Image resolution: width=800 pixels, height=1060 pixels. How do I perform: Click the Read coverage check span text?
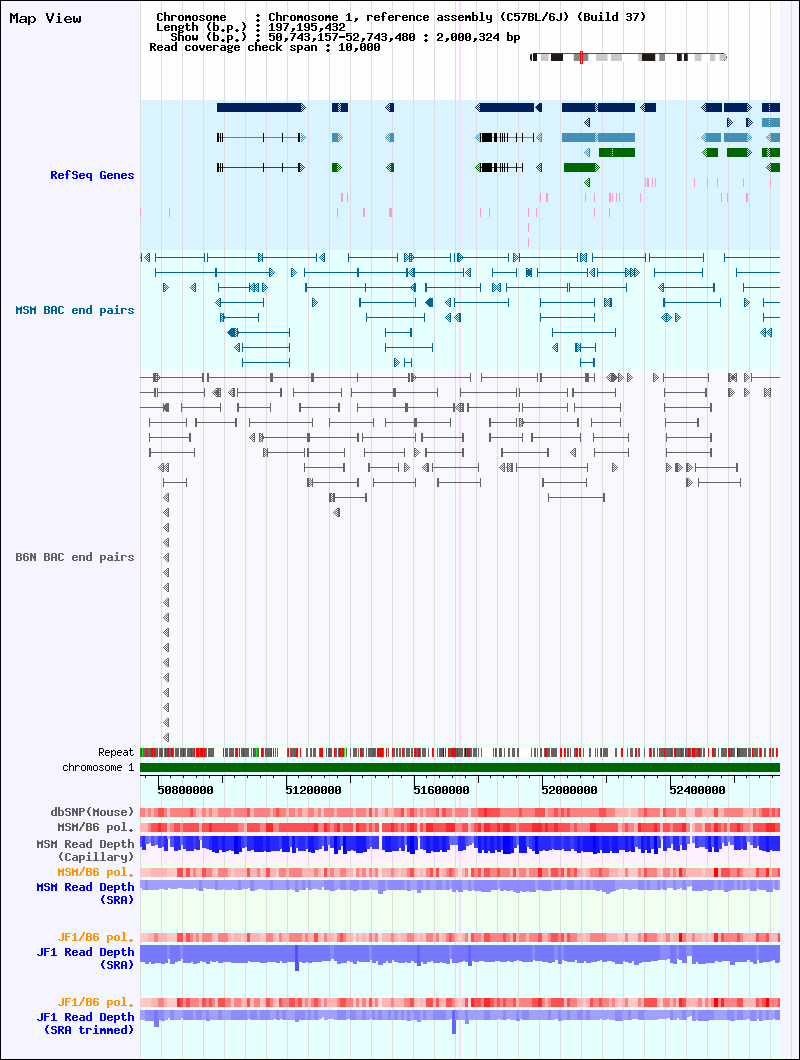[264, 47]
